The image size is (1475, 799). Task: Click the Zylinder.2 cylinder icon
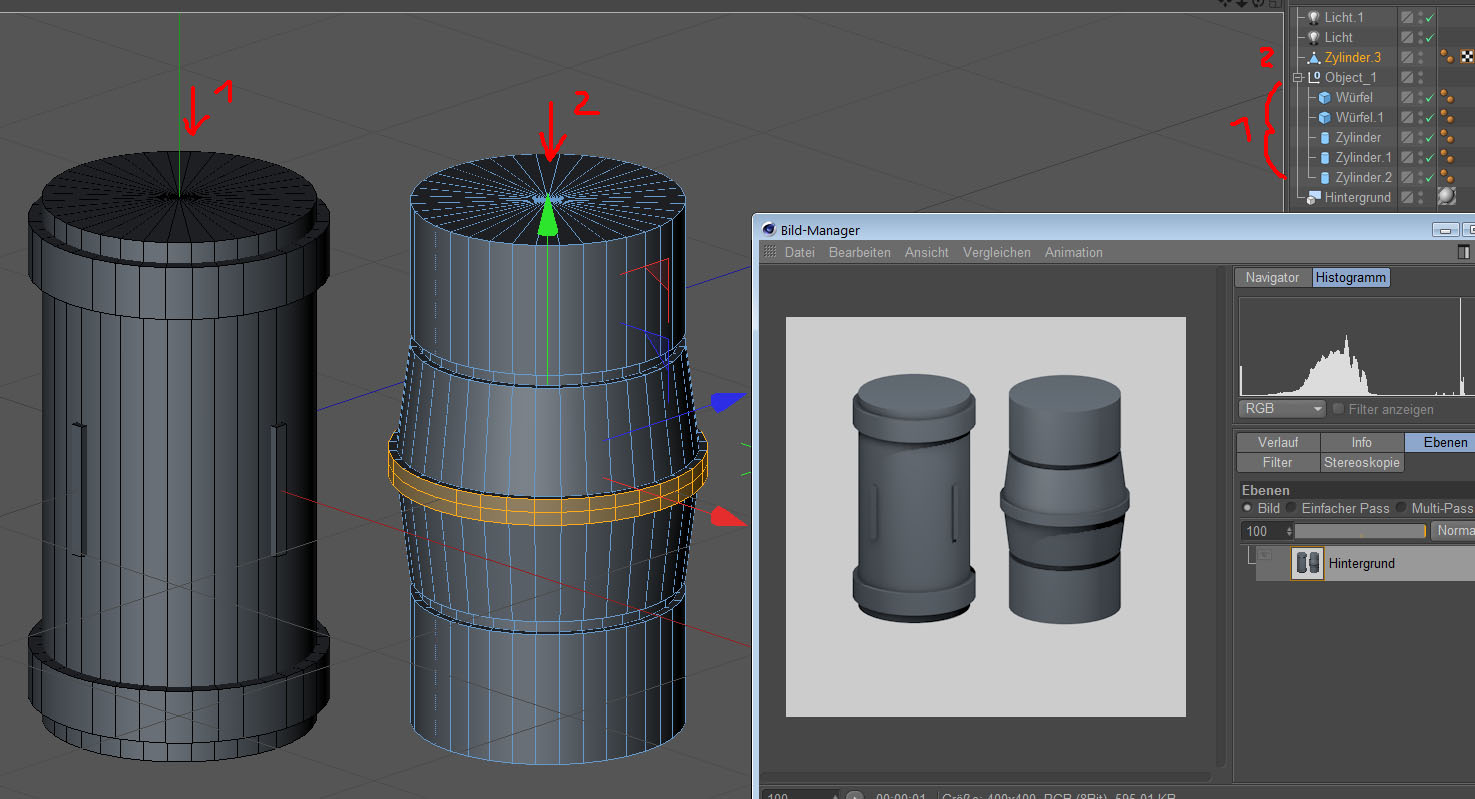[x=1325, y=178]
